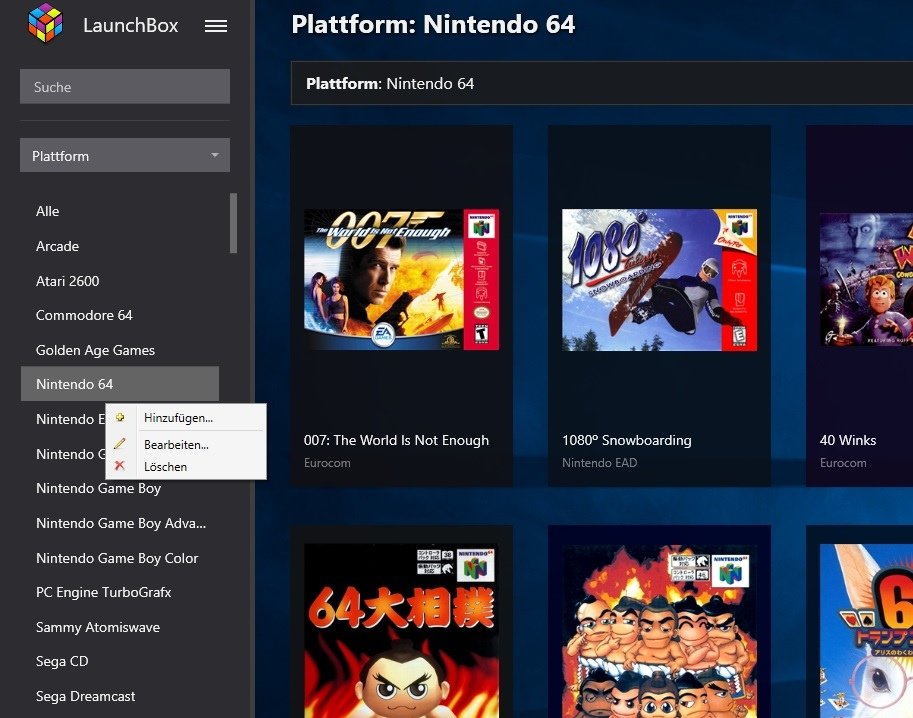Screen dimensions: 913x718
Task: Open 007: The World Is Not Enough cover
Action: 402,280
